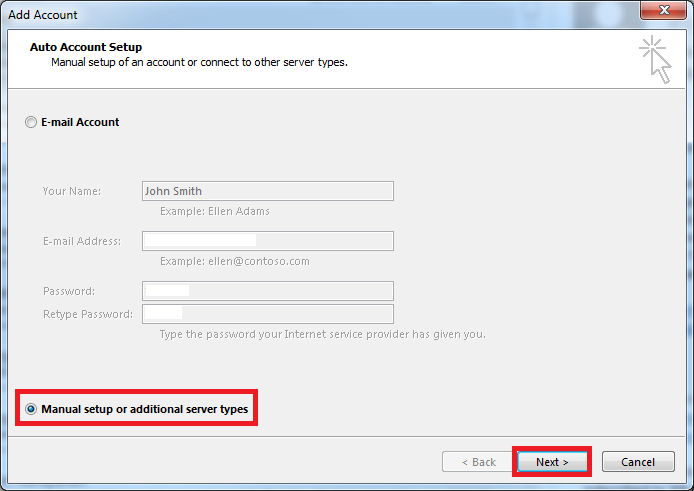Select Manual setup or additional server types
This screenshot has height=491, width=694.
tap(31, 409)
